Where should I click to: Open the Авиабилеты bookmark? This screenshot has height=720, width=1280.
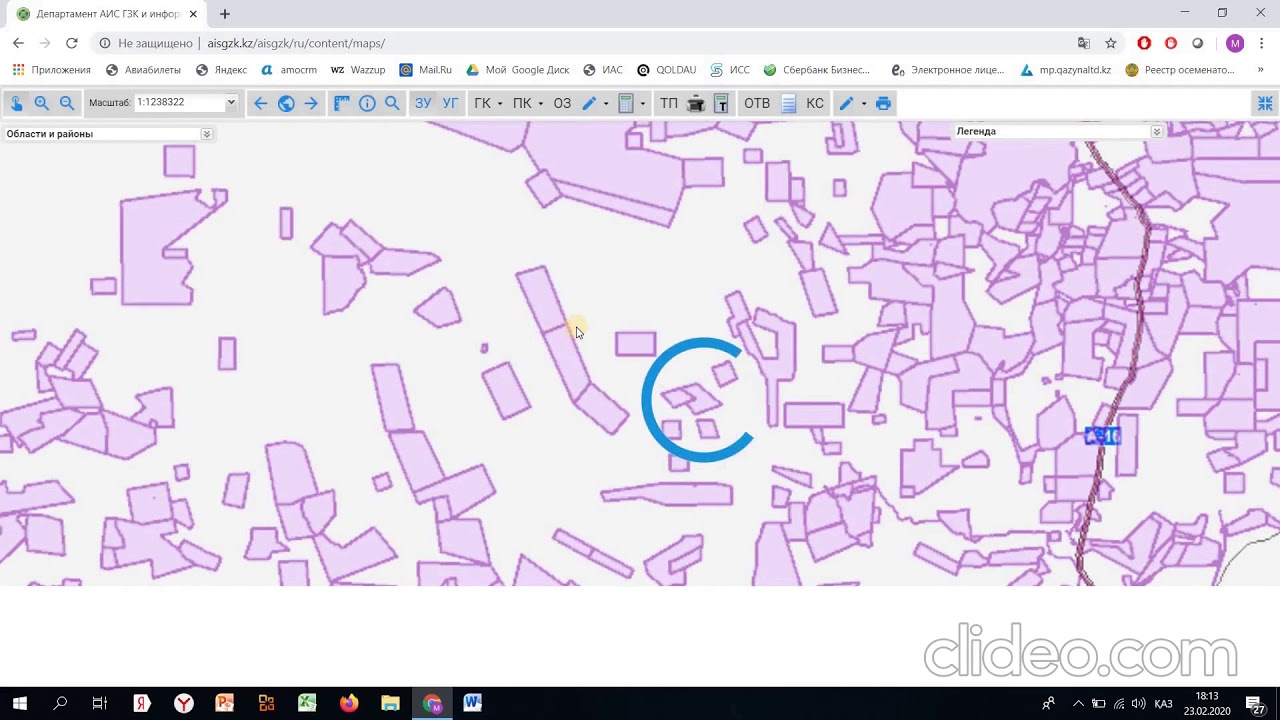pyautogui.click(x=143, y=70)
